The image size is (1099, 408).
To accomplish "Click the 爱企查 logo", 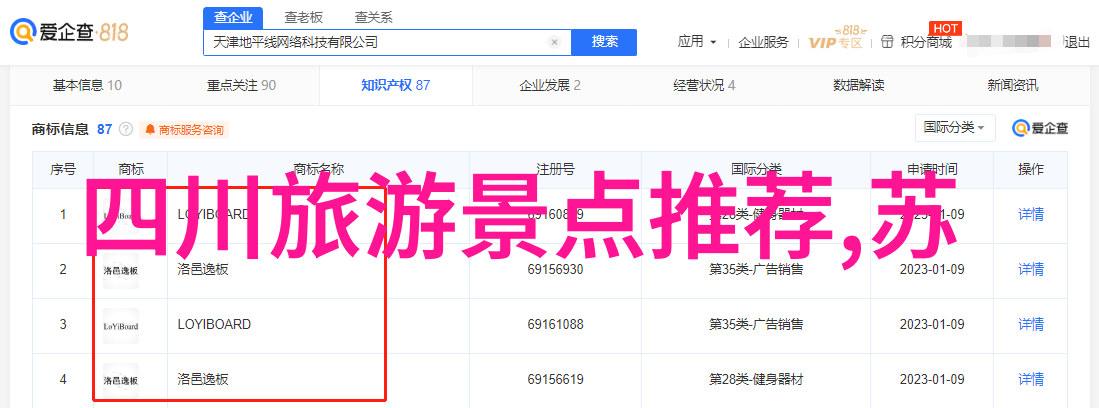I will tap(69, 32).
